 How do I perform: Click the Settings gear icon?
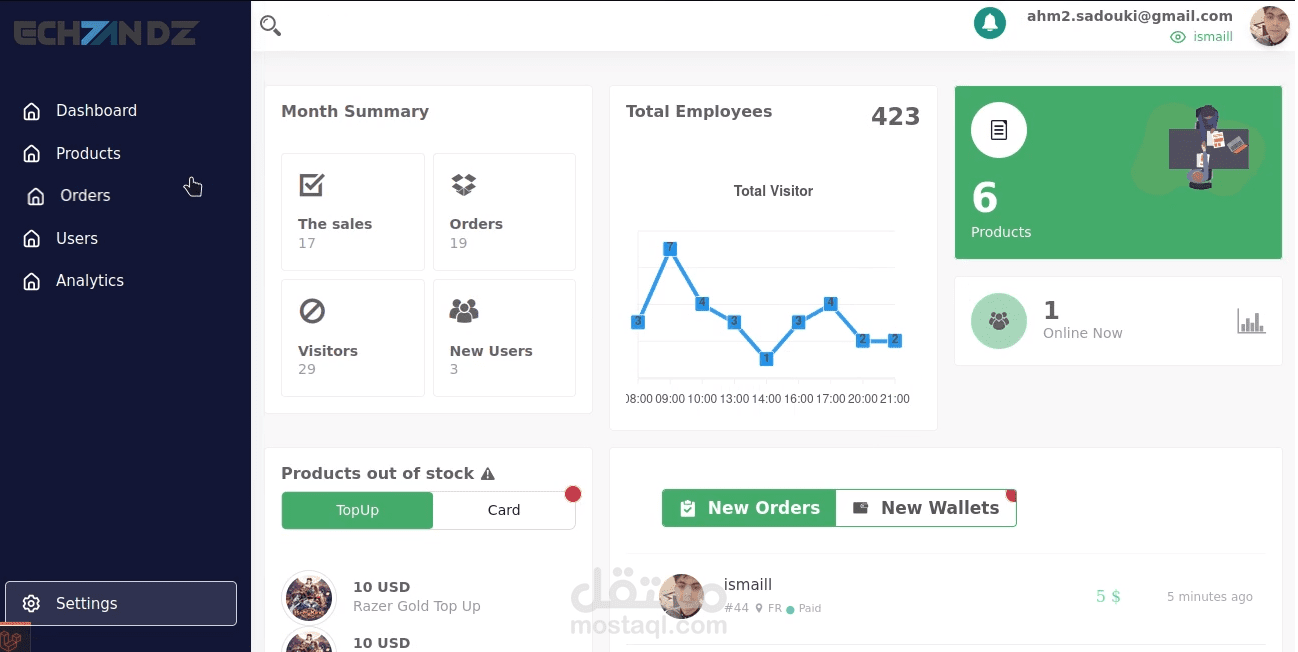(31, 603)
